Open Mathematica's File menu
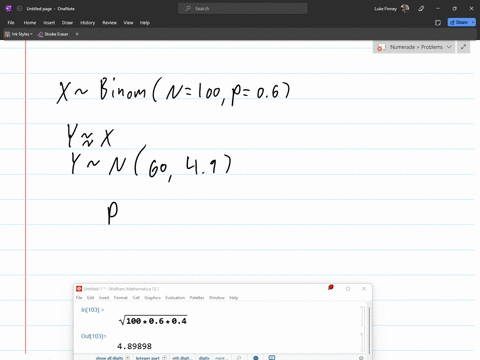480x360 pixels. pos(79,298)
